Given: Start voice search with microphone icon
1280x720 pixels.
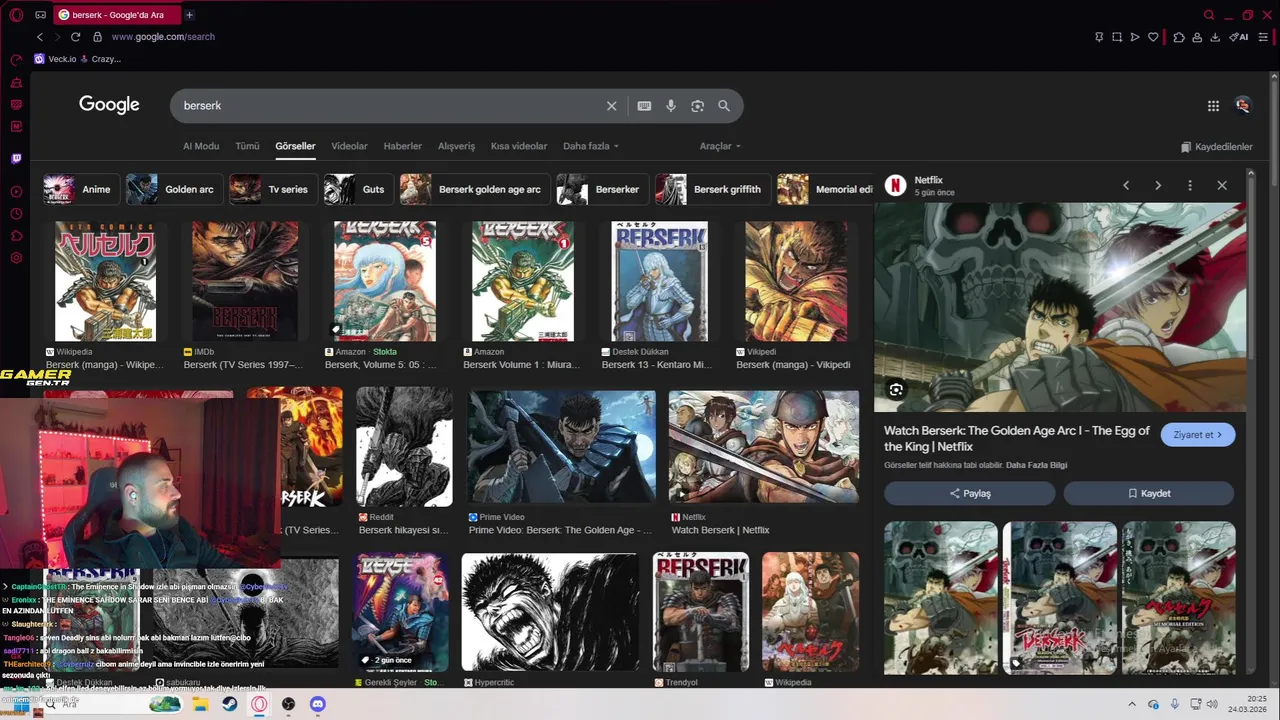Looking at the screenshot, I should coord(671,106).
